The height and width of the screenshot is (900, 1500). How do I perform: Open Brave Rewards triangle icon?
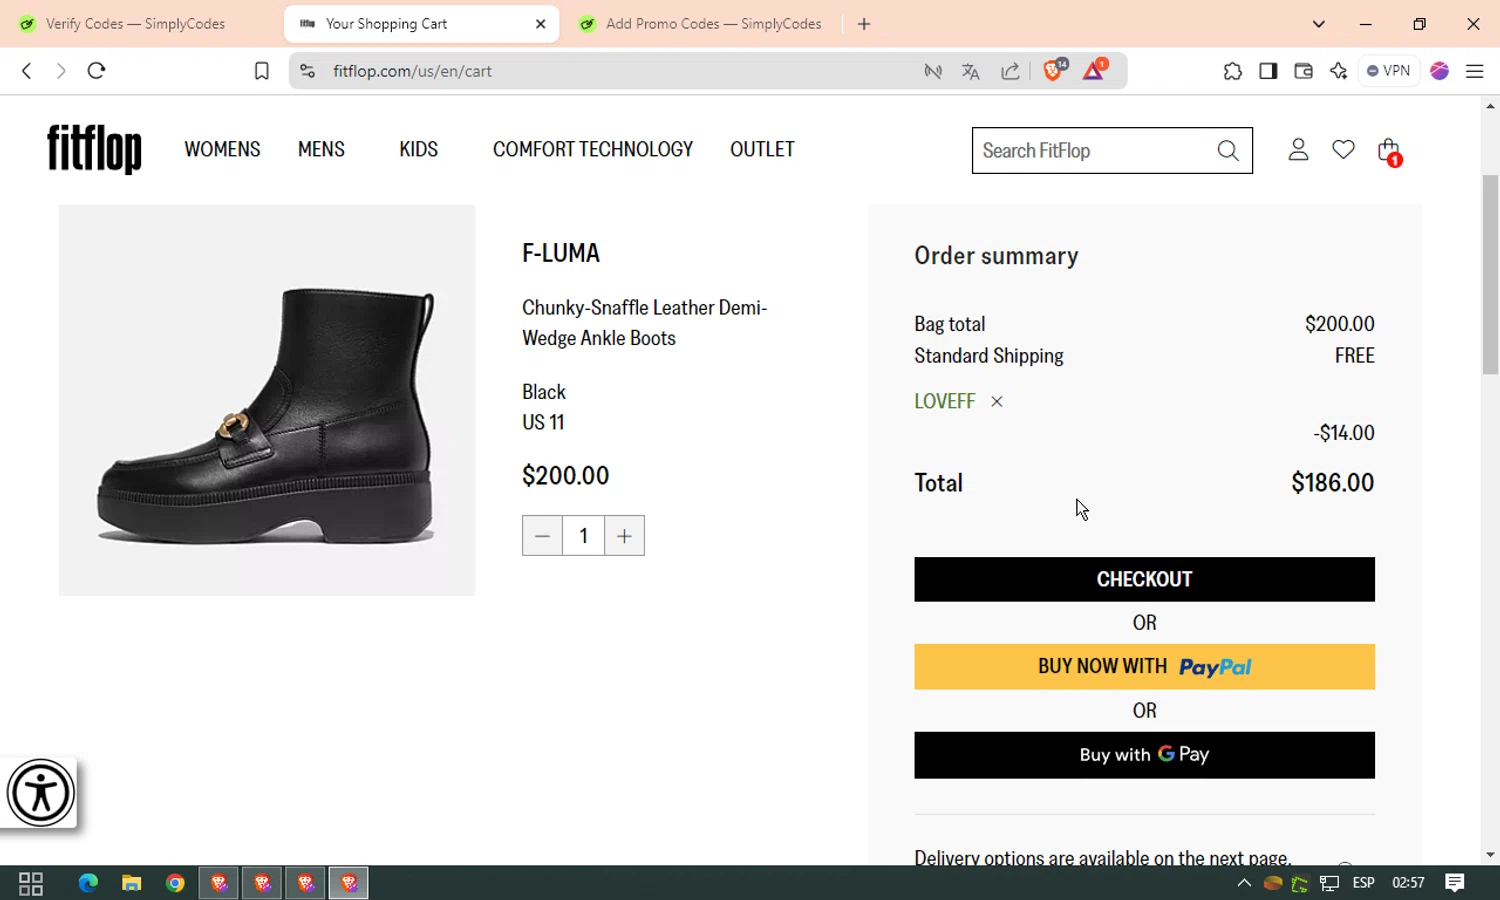1094,70
